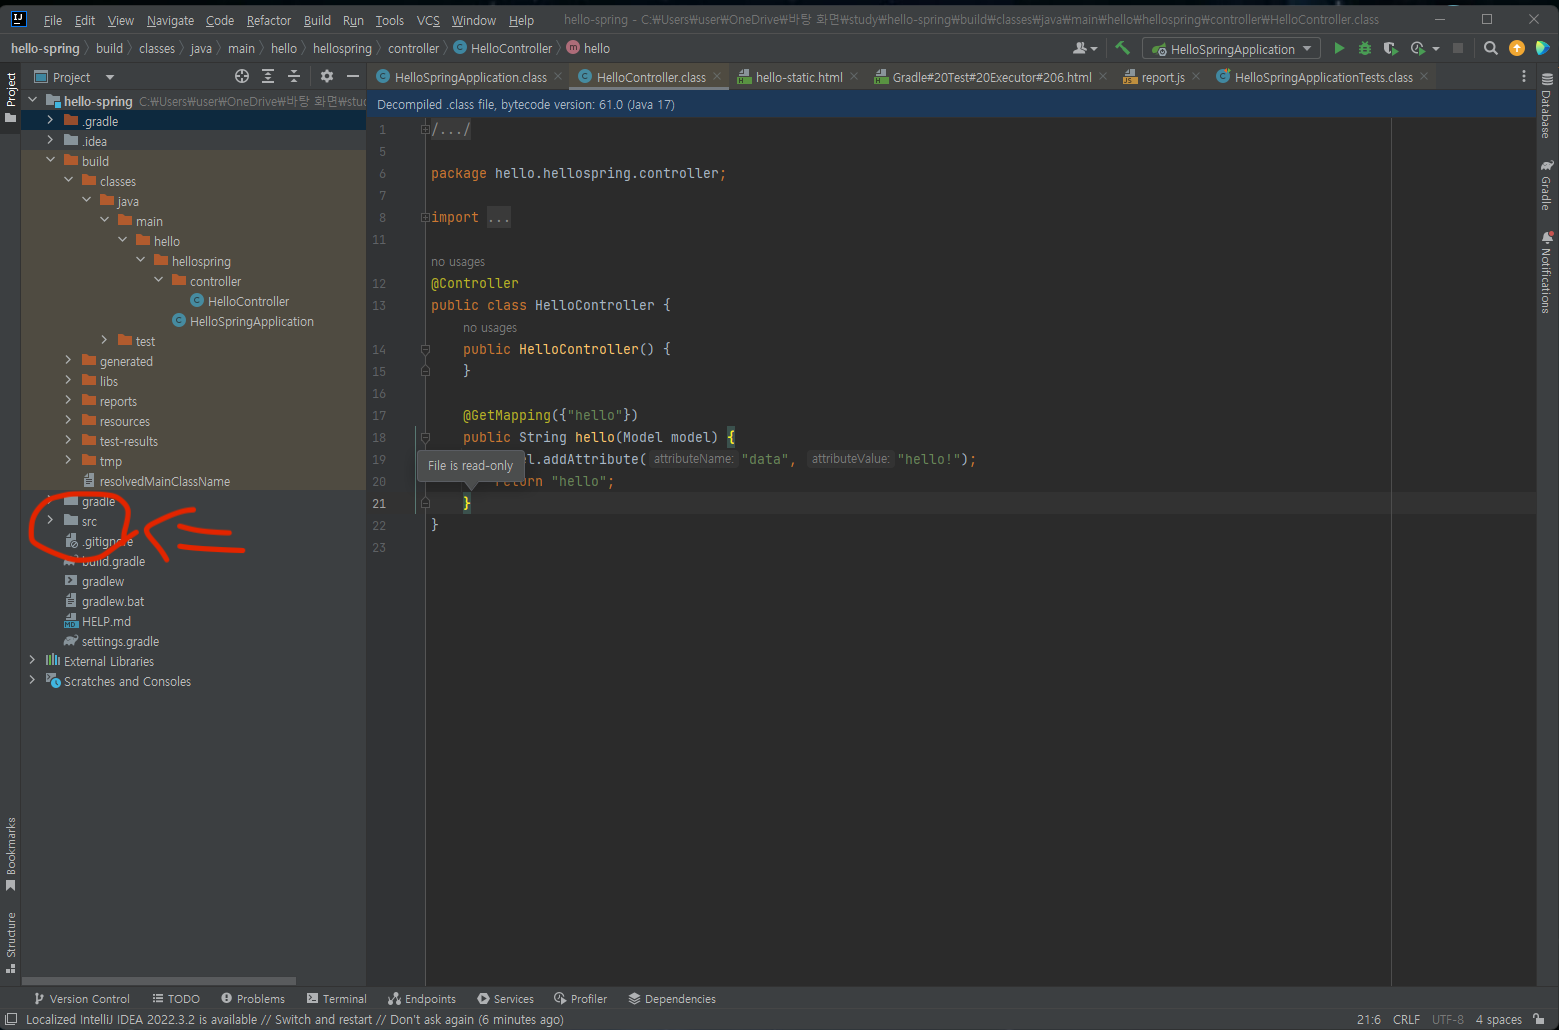1559x1030 pixels.
Task: Switch to HelloSpringApplication.class tab
Action: (470, 77)
